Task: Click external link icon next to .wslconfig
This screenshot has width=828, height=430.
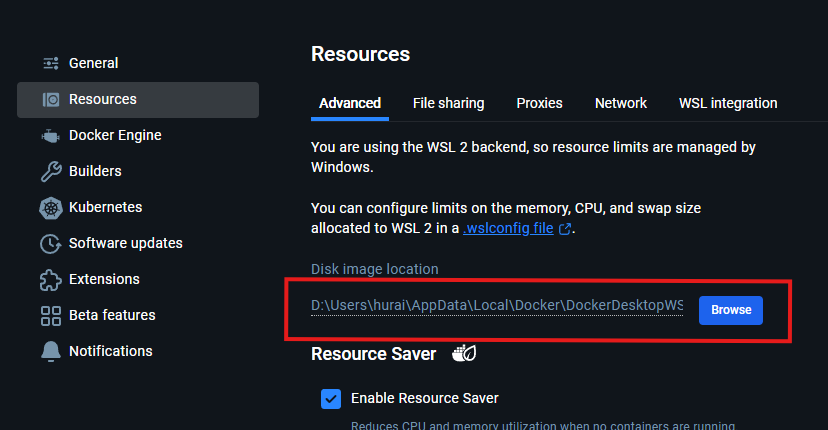Action: click(x=564, y=229)
